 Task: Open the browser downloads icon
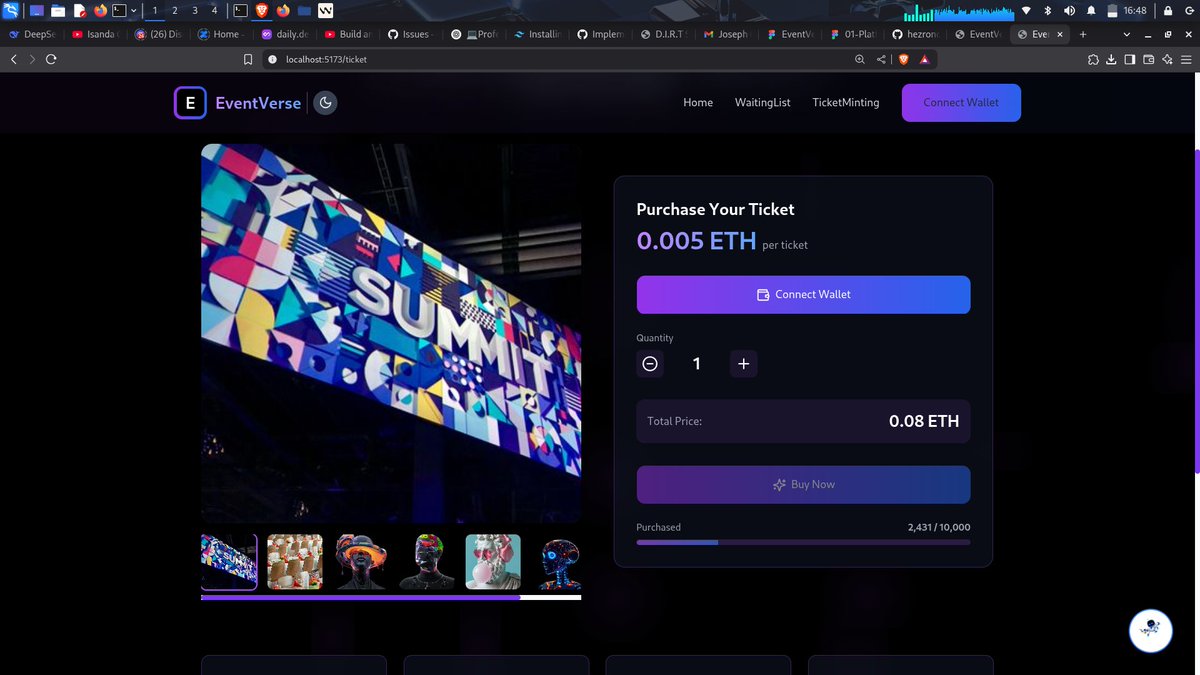point(1111,59)
